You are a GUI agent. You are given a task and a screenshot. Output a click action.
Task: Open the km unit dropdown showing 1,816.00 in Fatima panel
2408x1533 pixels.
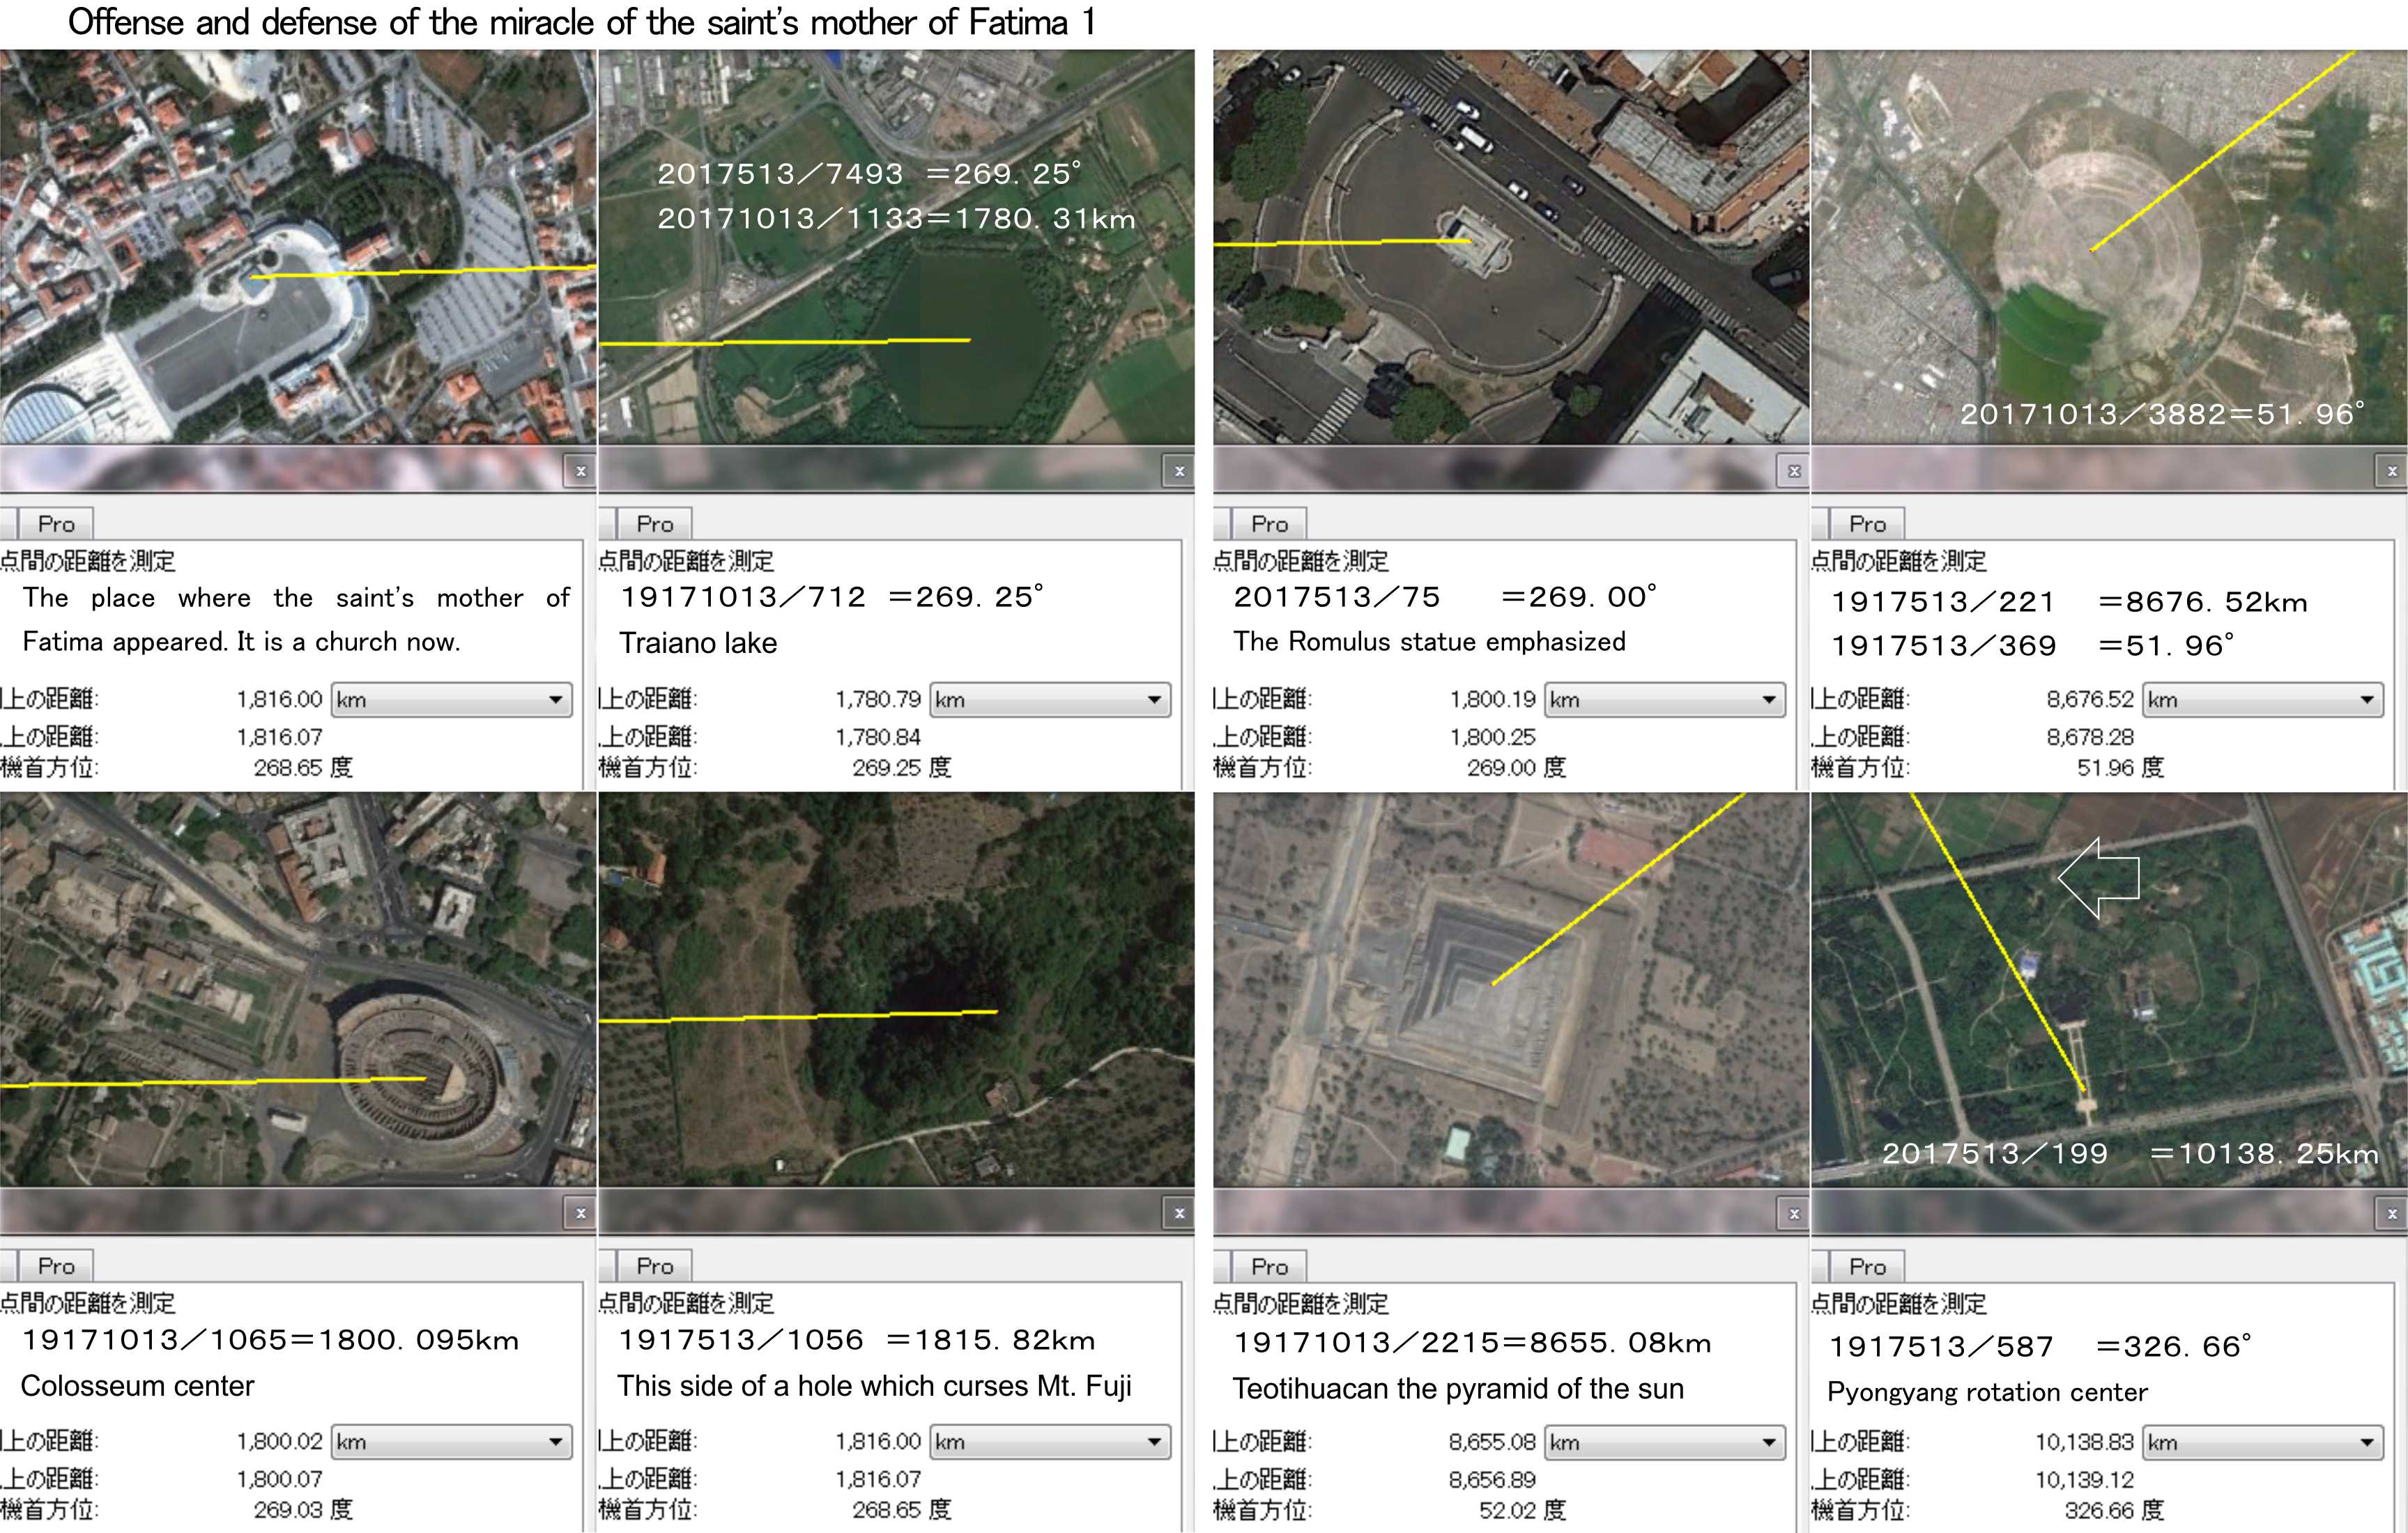(451, 700)
